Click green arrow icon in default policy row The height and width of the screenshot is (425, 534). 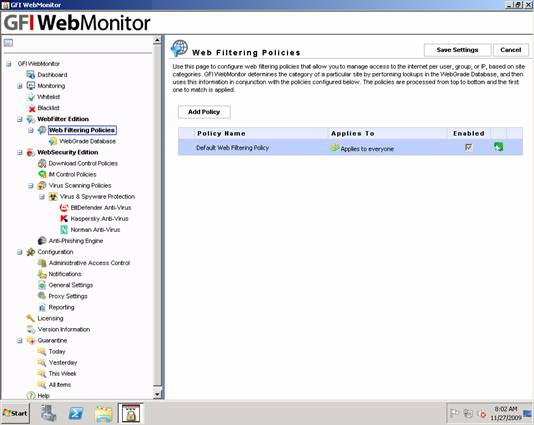click(499, 147)
